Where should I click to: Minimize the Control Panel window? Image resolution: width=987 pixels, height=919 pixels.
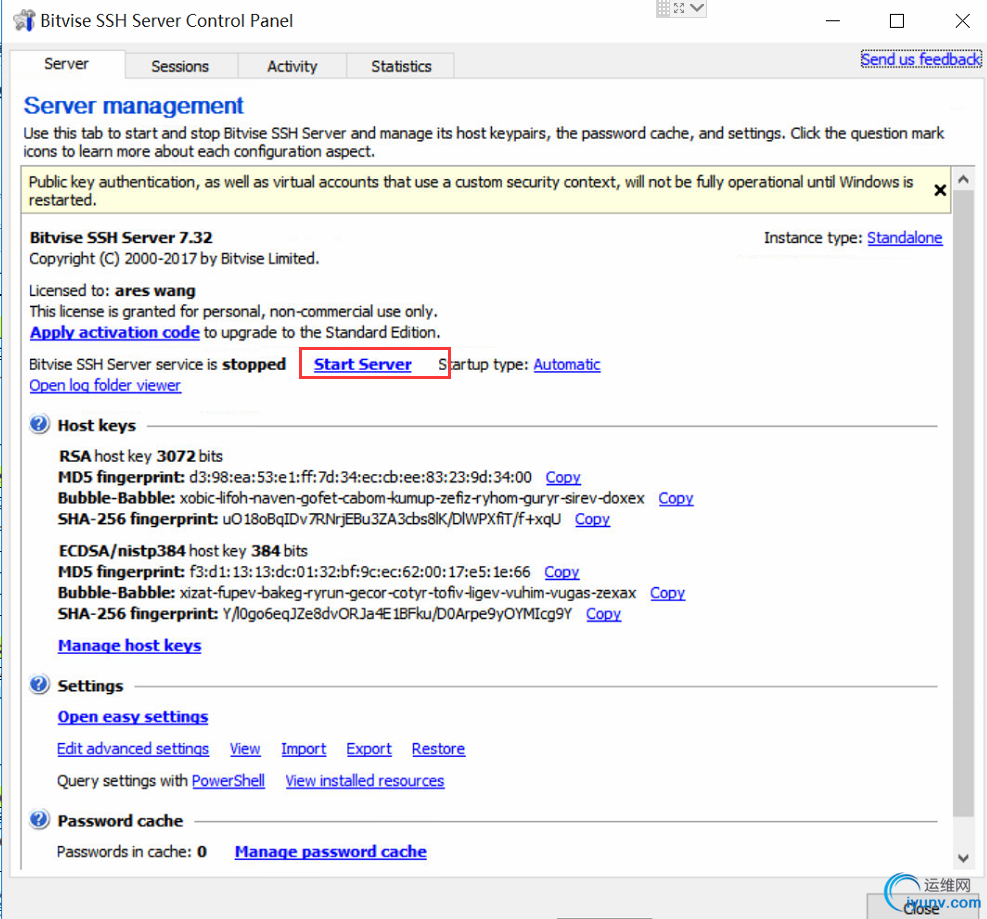point(833,21)
